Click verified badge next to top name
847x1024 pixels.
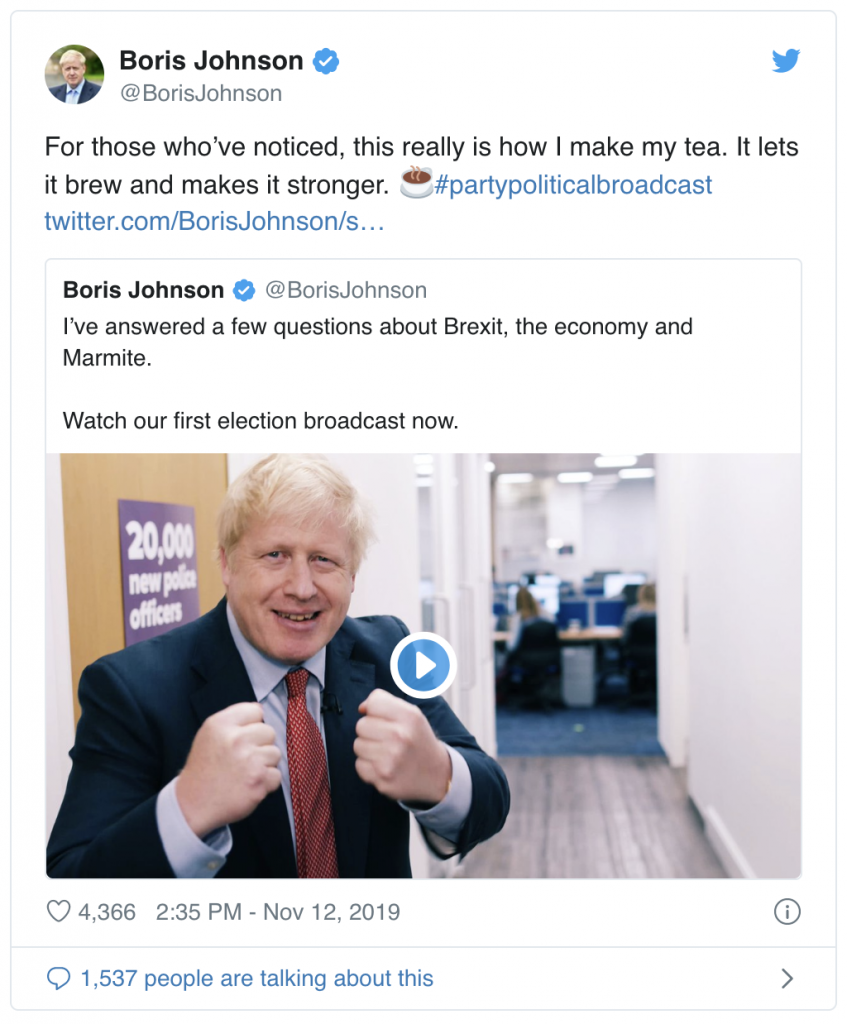pyautogui.click(x=326, y=61)
